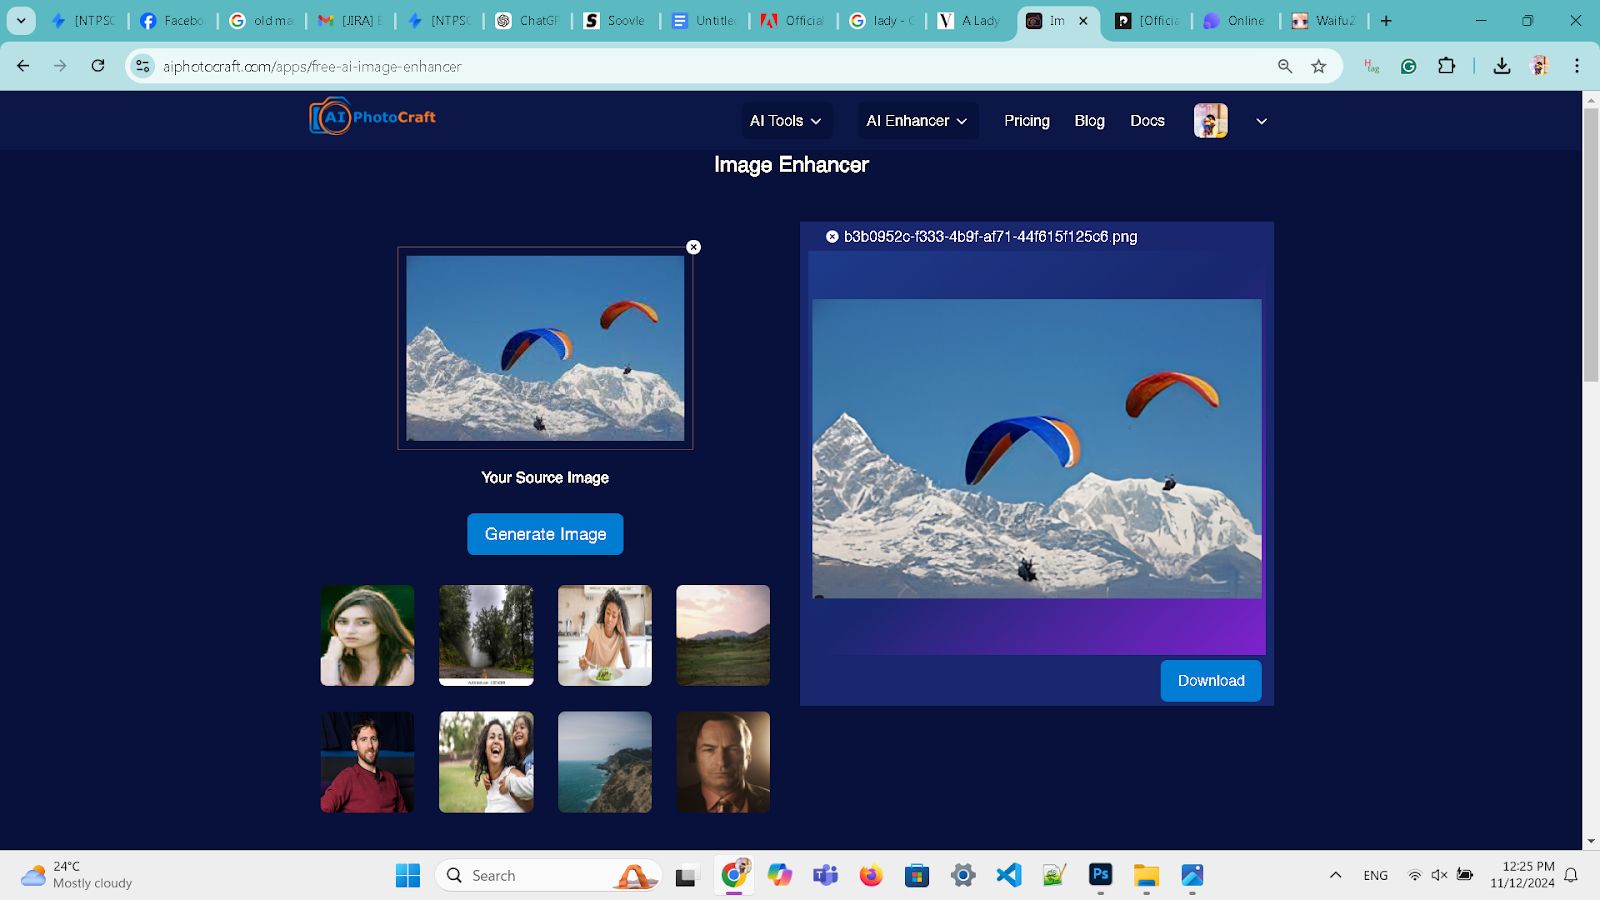Remove the result file b3b0952c png
This screenshot has width=1600, height=900.
(x=832, y=237)
